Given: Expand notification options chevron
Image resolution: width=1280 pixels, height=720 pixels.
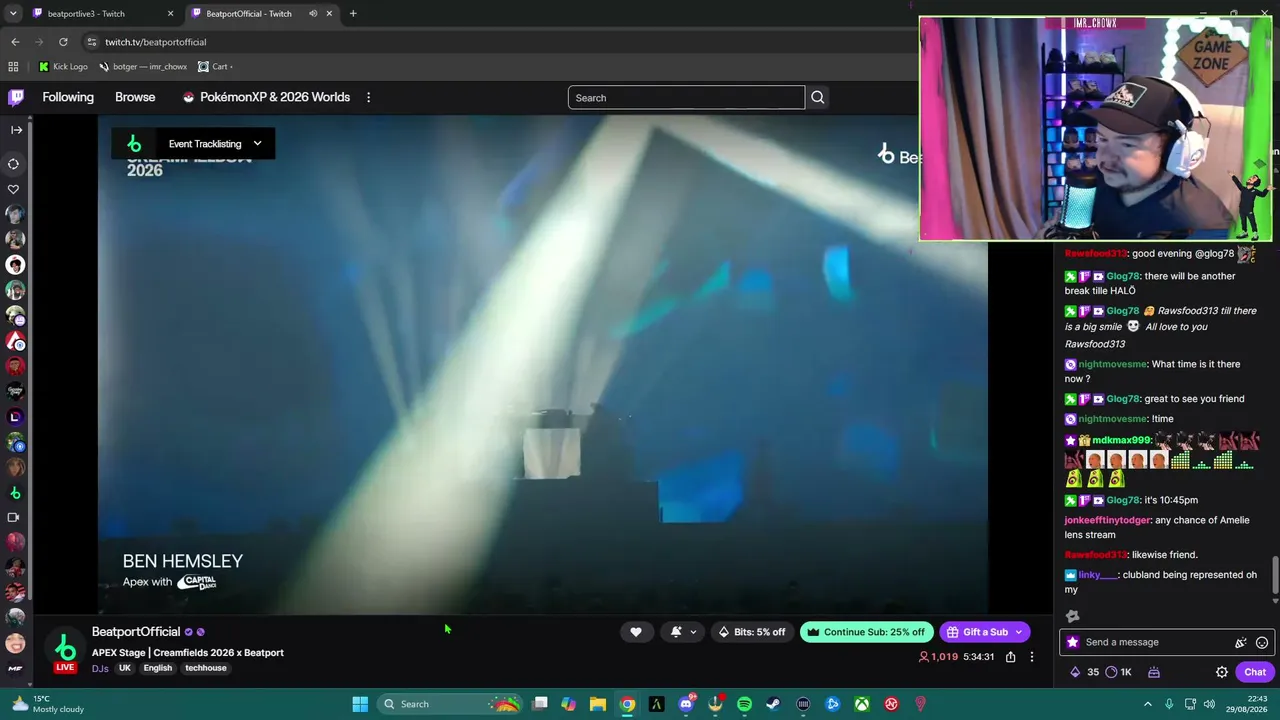Looking at the screenshot, I should pyautogui.click(x=693, y=632).
